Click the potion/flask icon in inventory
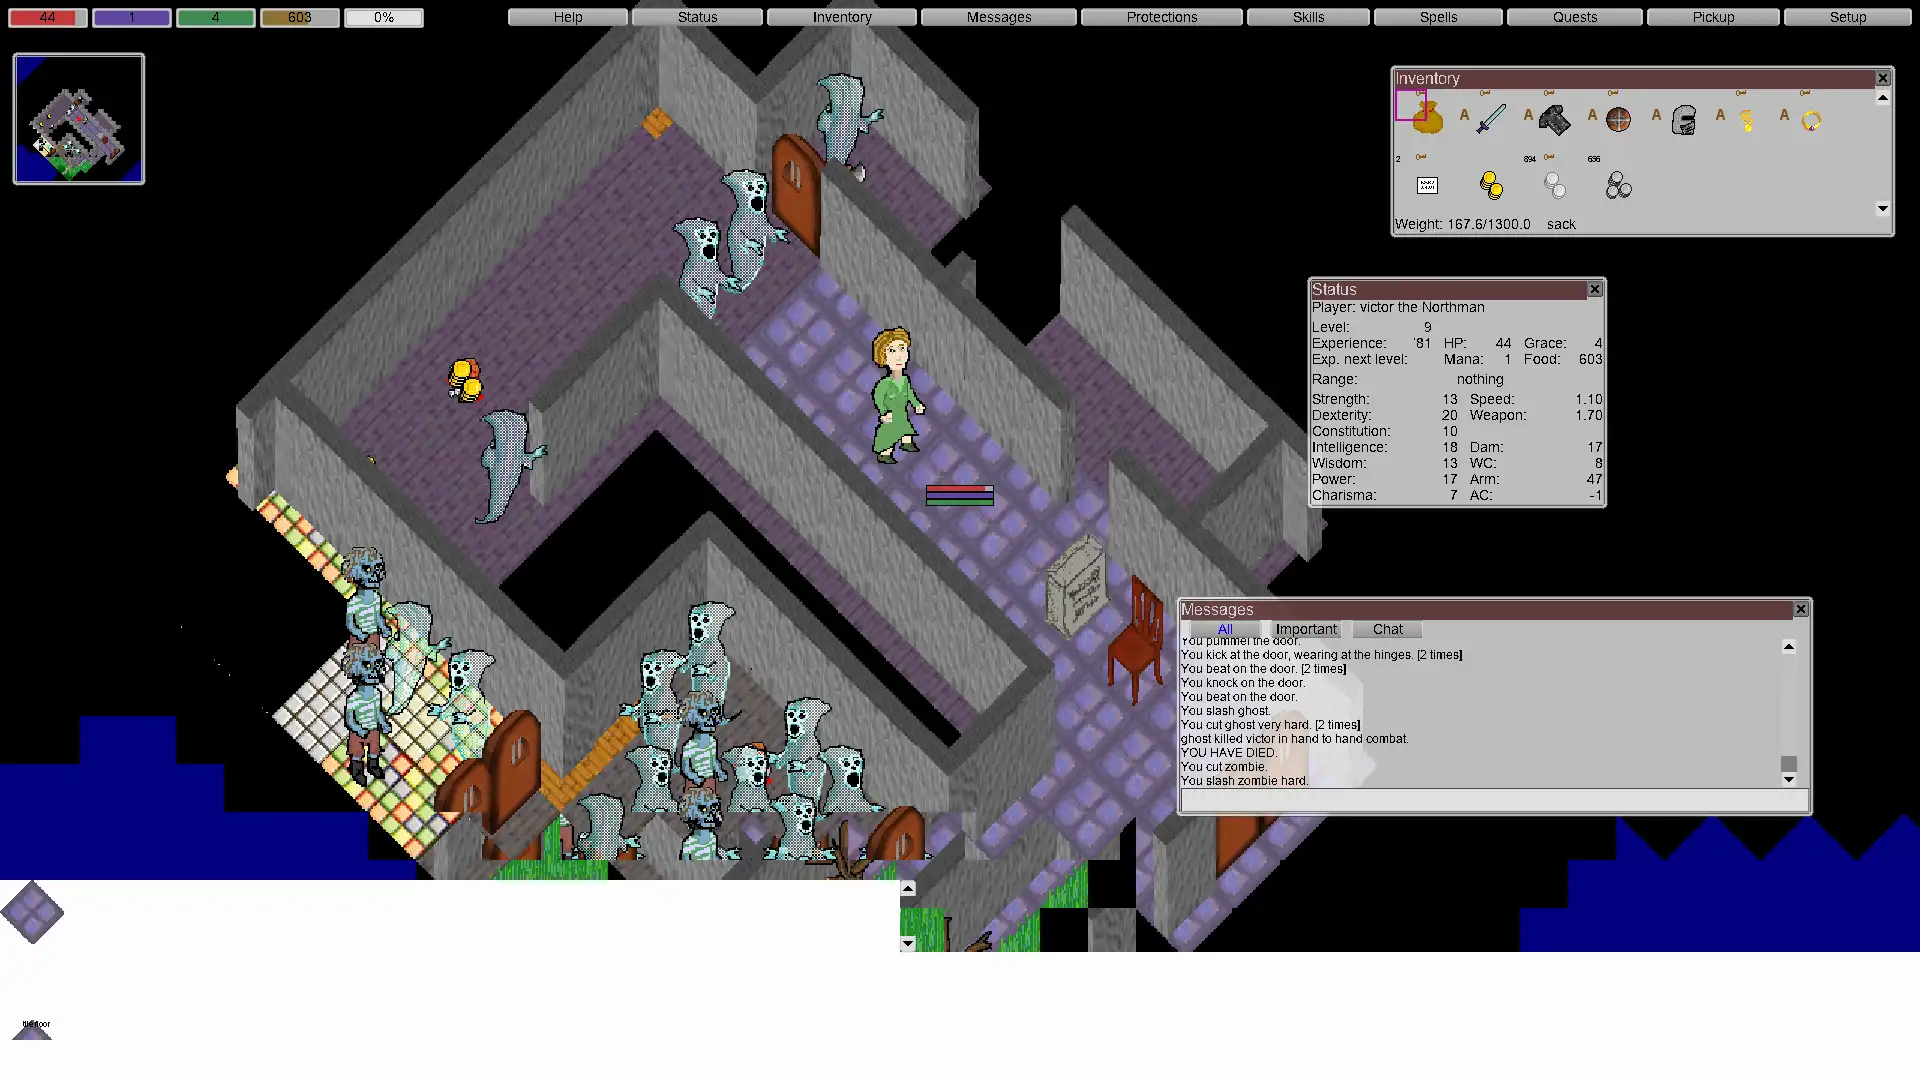This screenshot has height=1080, width=1920. pos(1747,119)
